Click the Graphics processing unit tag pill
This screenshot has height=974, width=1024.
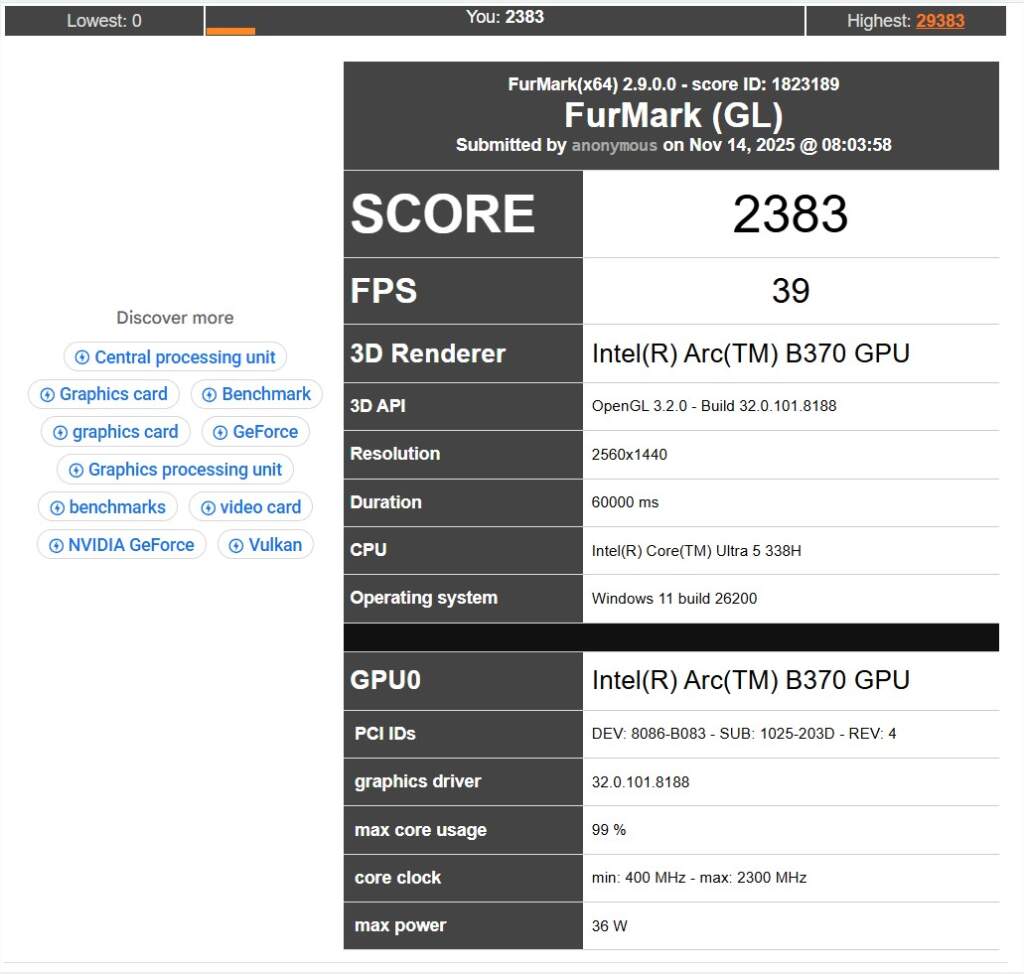coord(174,469)
